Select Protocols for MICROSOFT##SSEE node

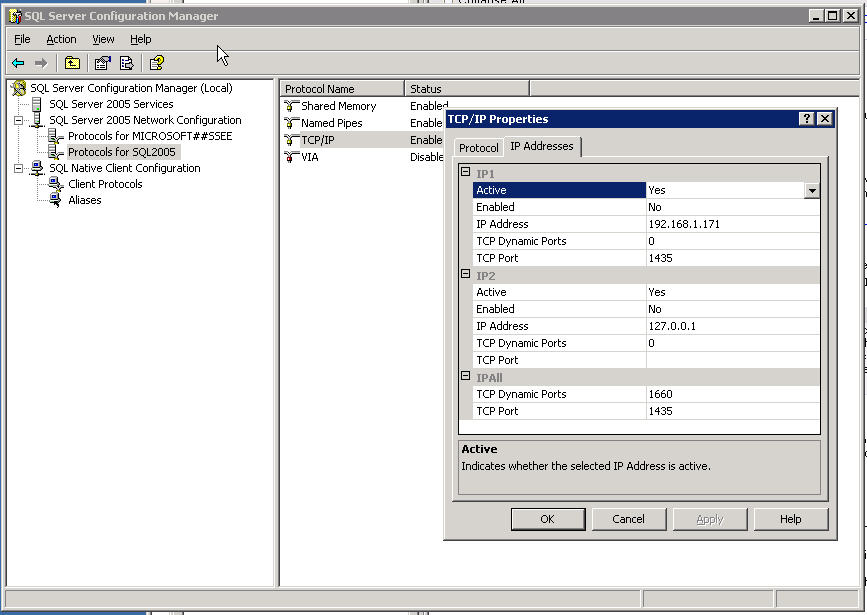pyautogui.click(x=150, y=136)
